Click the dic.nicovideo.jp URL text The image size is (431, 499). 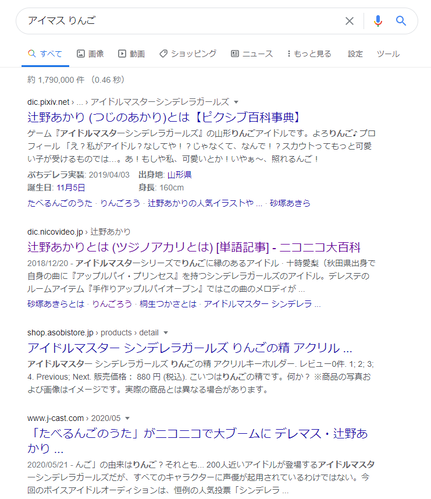coord(55,232)
